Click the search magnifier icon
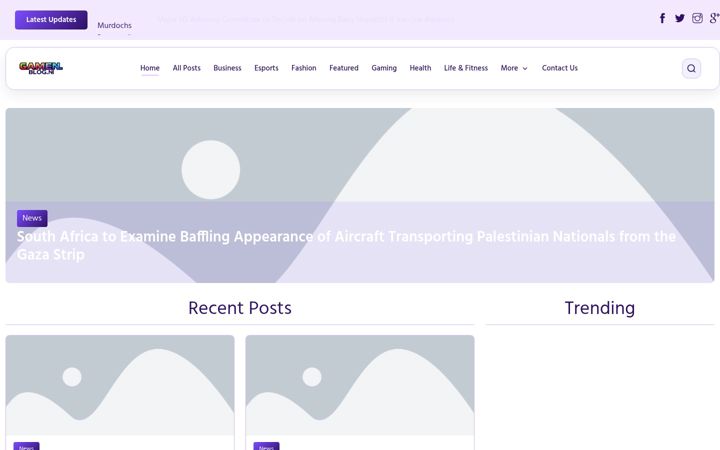The width and height of the screenshot is (720, 450). pos(691,68)
